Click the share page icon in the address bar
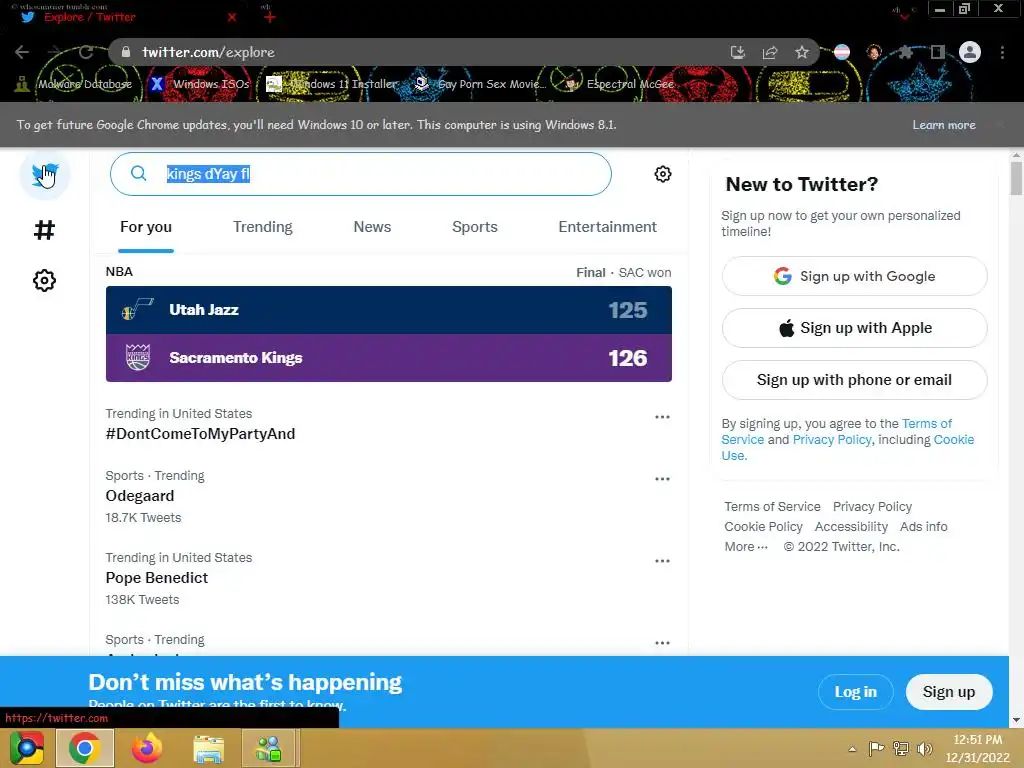This screenshot has width=1024, height=768. click(x=770, y=52)
